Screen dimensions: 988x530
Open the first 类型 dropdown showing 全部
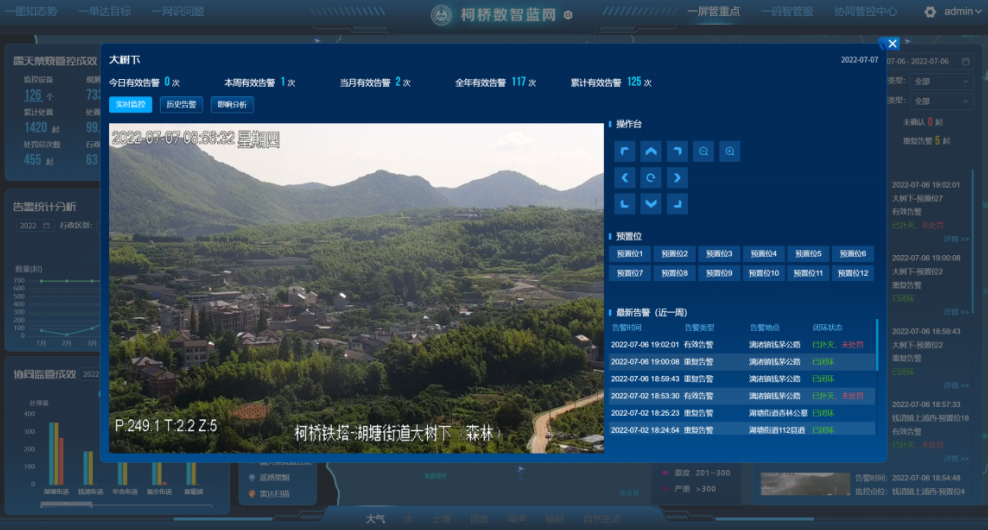[941, 81]
